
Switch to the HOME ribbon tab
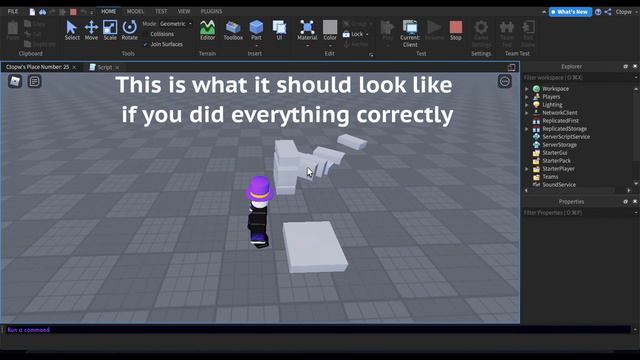108,11
